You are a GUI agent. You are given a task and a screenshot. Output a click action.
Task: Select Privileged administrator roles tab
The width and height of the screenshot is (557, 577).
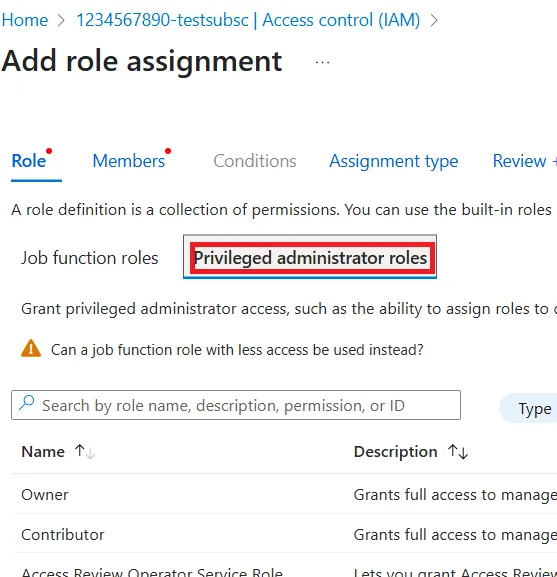[x=310, y=257]
